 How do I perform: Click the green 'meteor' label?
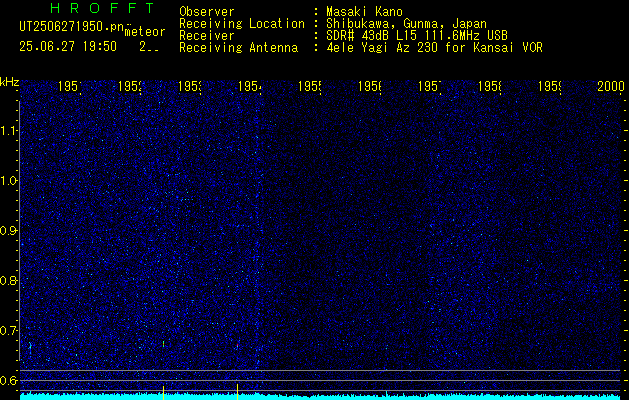click(145, 32)
